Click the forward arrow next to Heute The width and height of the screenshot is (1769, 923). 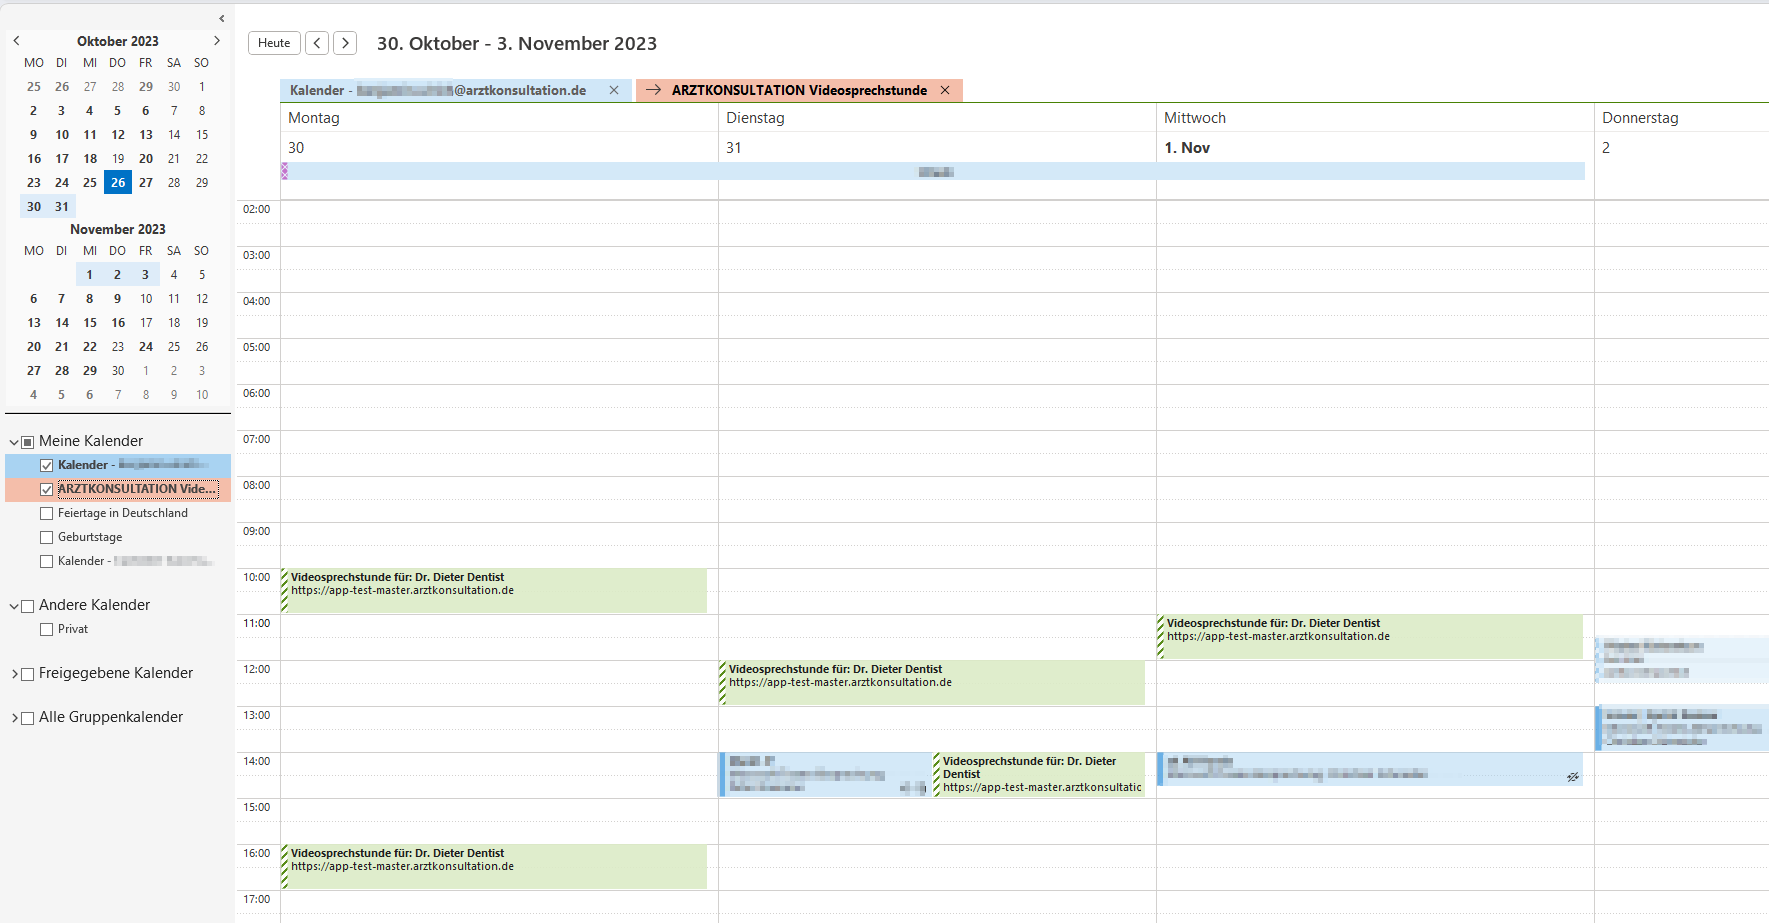tap(345, 43)
